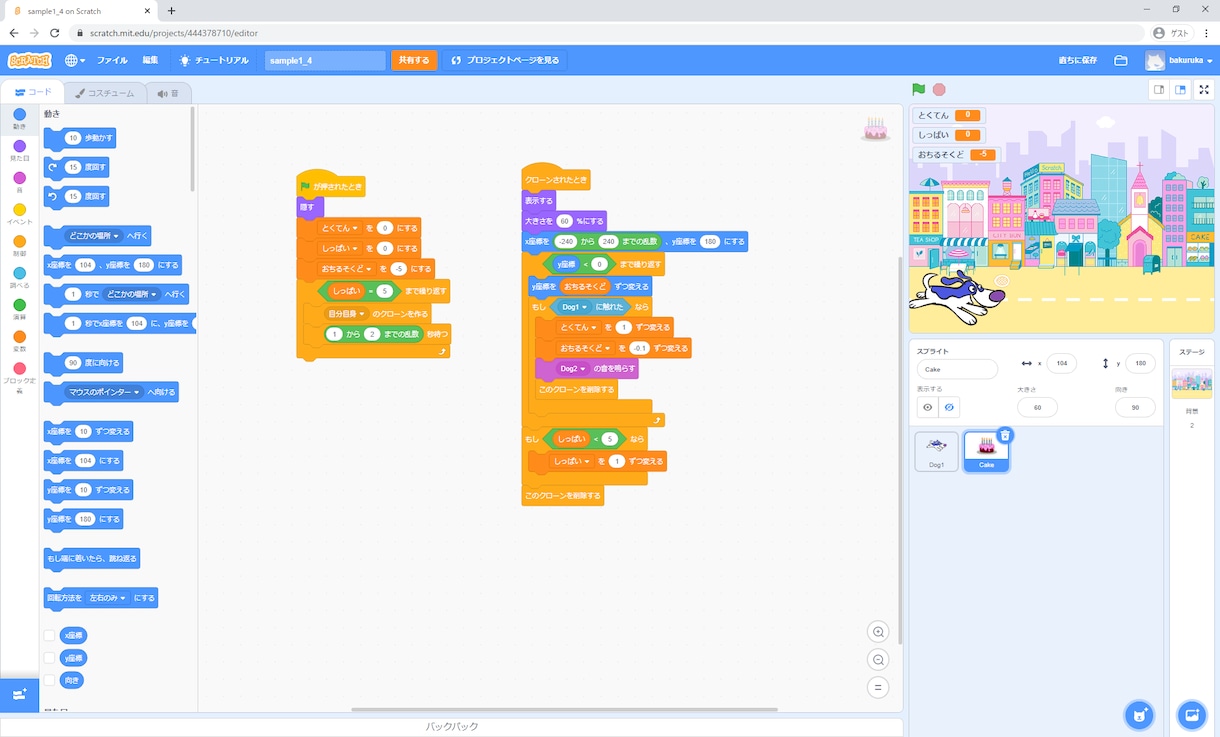The image size is (1220, 737).
Task: Zoom in on the code workspace
Action: (x=879, y=632)
